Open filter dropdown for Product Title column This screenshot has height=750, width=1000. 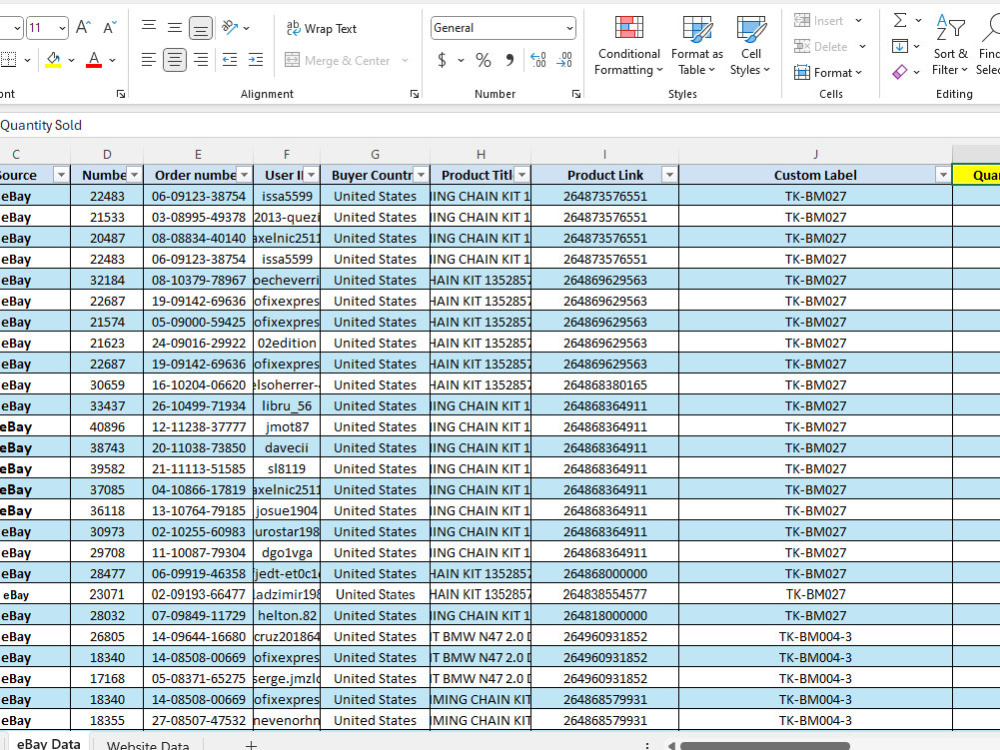pos(522,175)
